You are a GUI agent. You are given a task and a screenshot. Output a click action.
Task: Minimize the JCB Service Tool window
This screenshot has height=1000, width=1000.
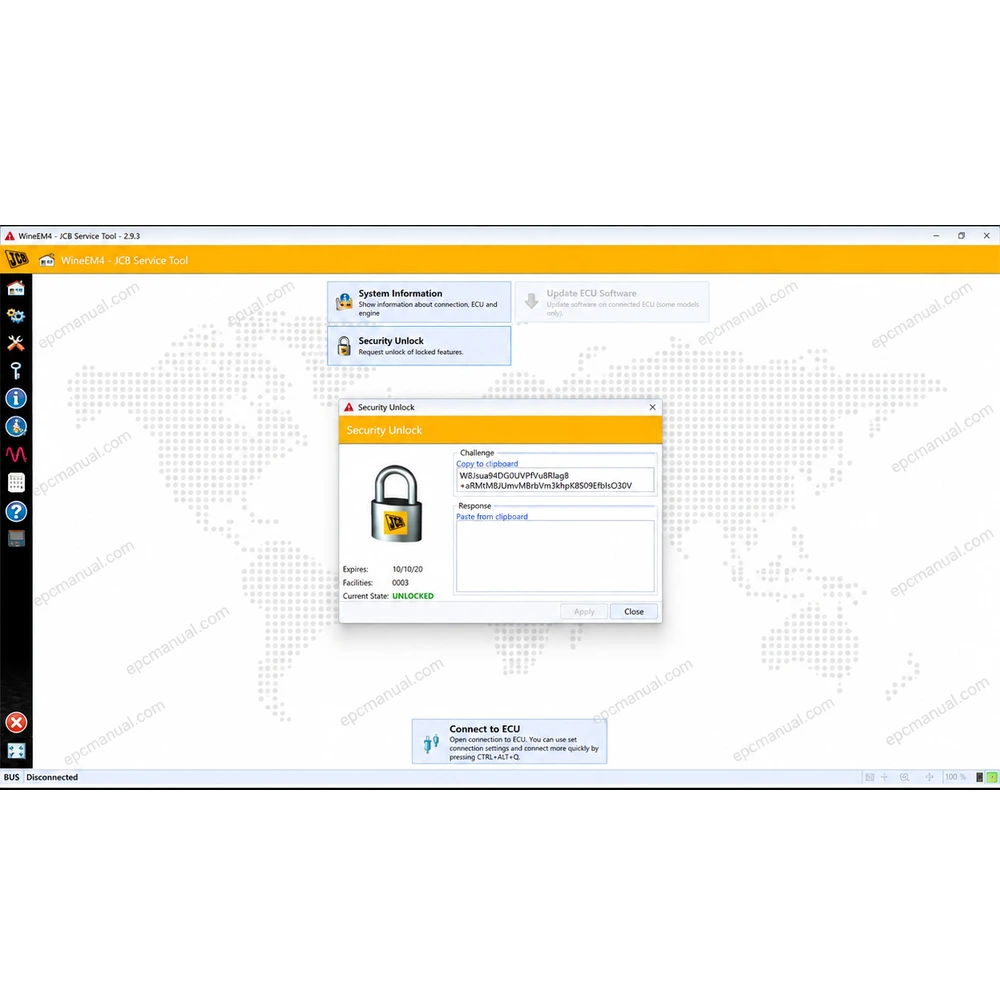936,235
